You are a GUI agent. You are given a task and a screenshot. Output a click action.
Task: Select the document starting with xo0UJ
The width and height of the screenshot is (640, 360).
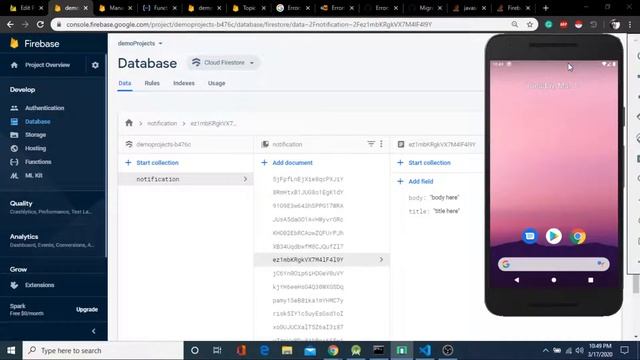coord(308,327)
